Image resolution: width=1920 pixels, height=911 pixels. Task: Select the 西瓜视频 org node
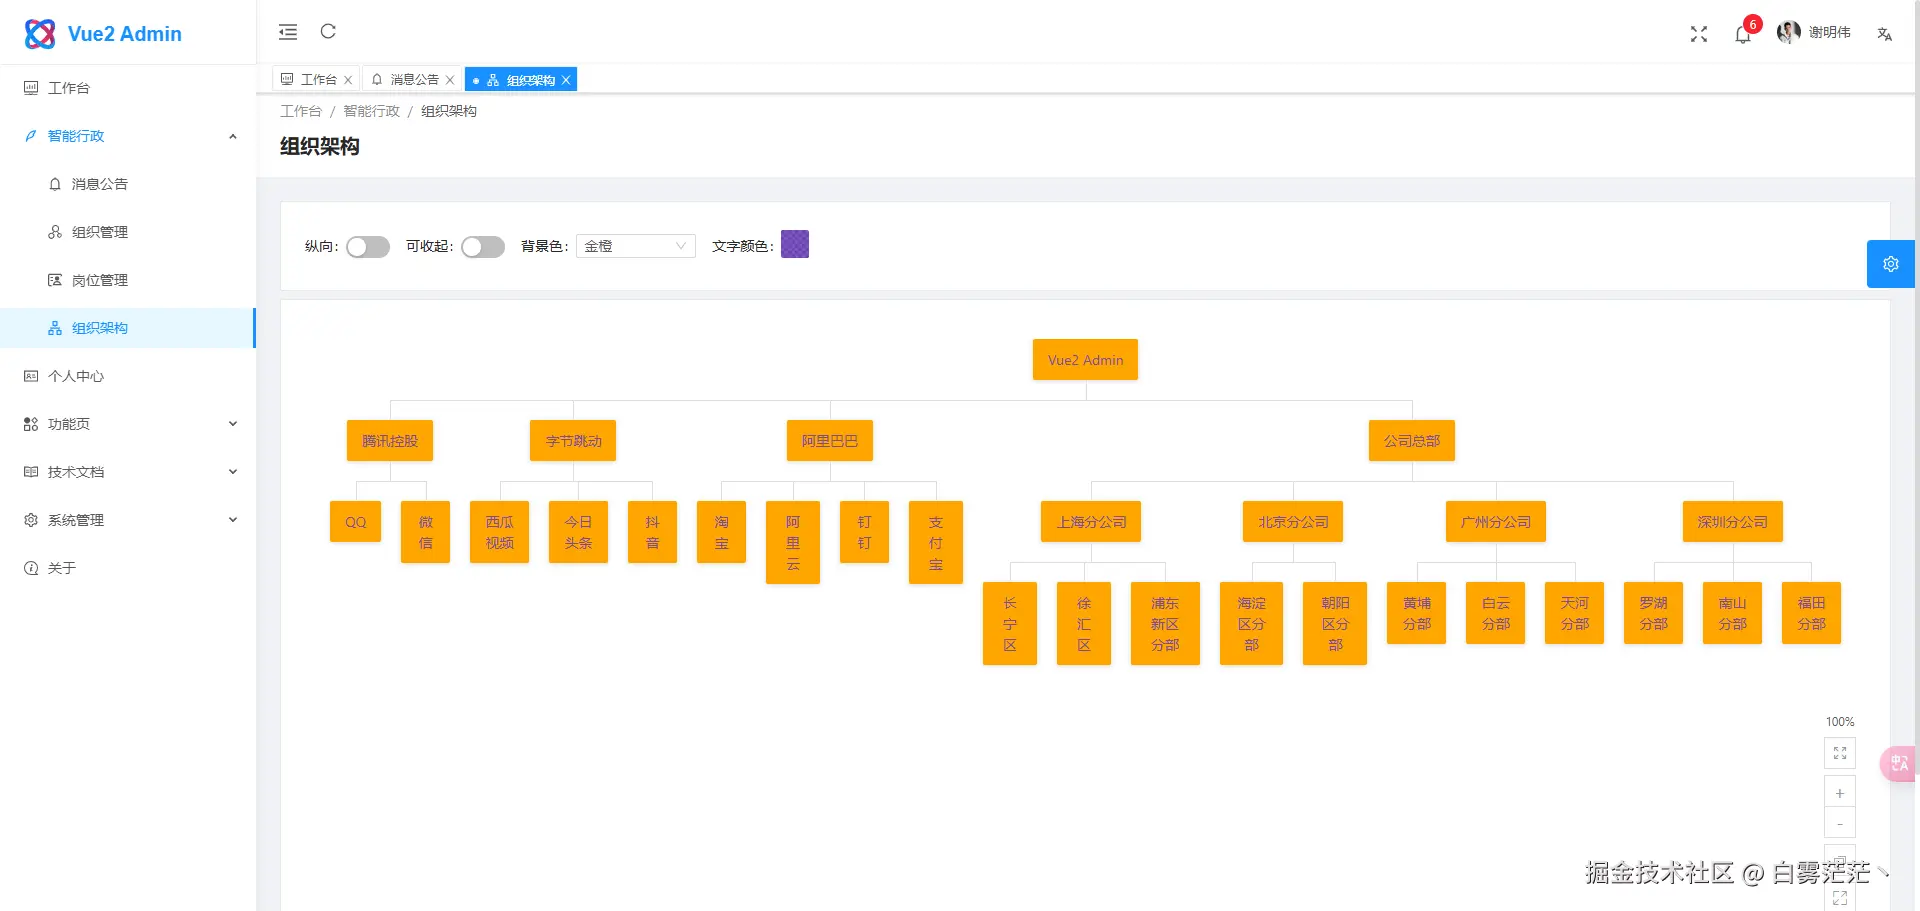[500, 532]
